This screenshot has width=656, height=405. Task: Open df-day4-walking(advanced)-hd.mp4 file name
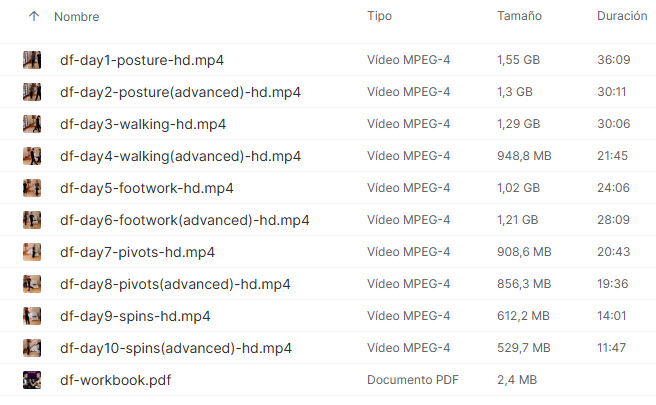pyautogui.click(x=180, y=156)
